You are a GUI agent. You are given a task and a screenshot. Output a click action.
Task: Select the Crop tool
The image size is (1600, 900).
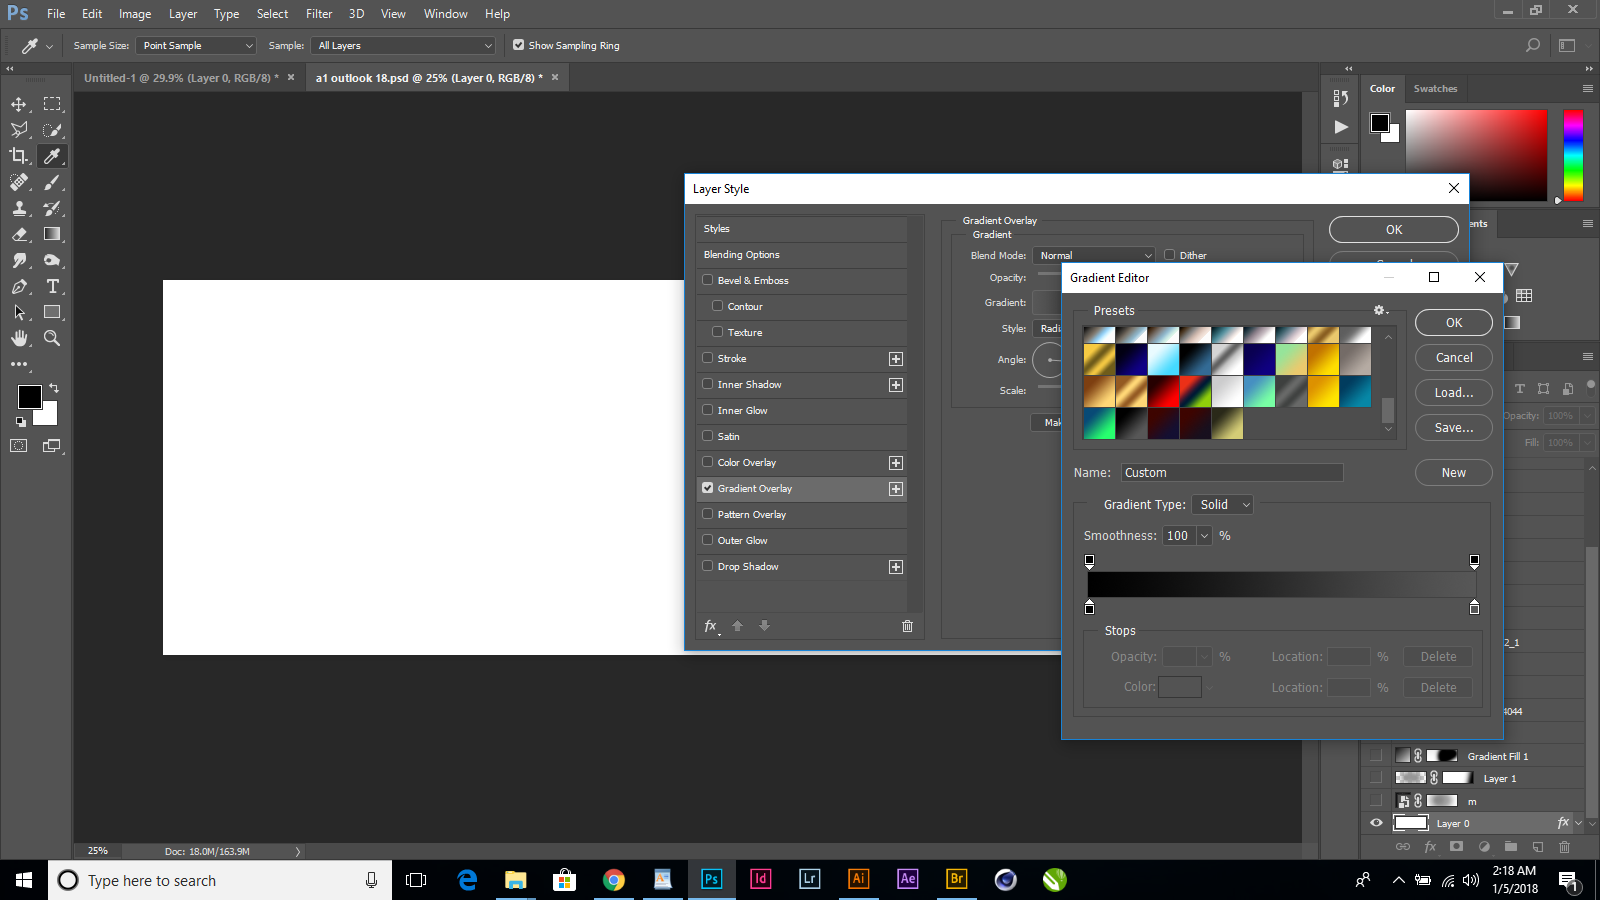click(20, 156)
